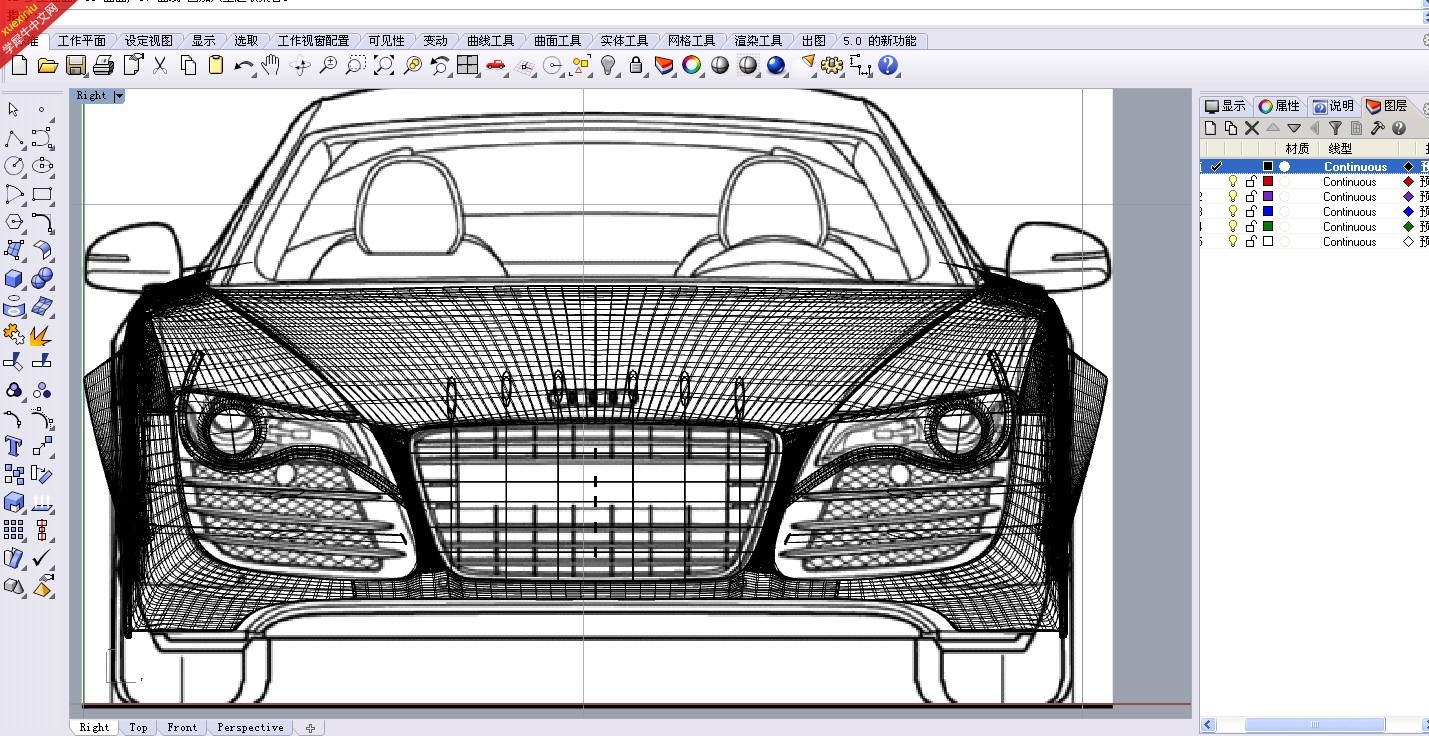Change the red layer color swatch
The width and height of the screenshot is (1429, 736).
tap(1268, 182)
